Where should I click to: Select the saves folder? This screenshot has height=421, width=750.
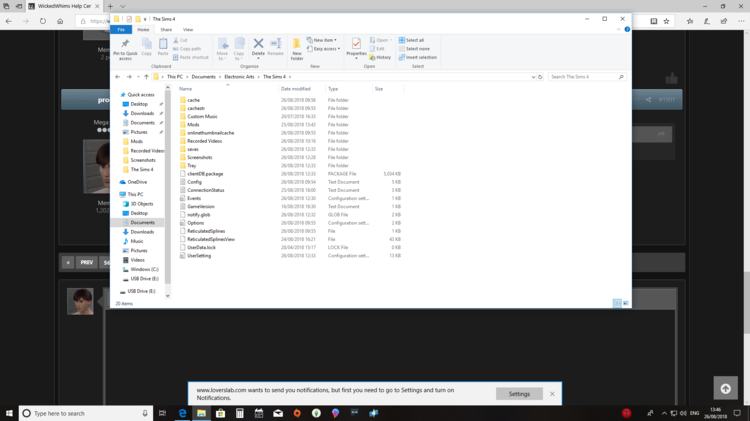point(193,149)
